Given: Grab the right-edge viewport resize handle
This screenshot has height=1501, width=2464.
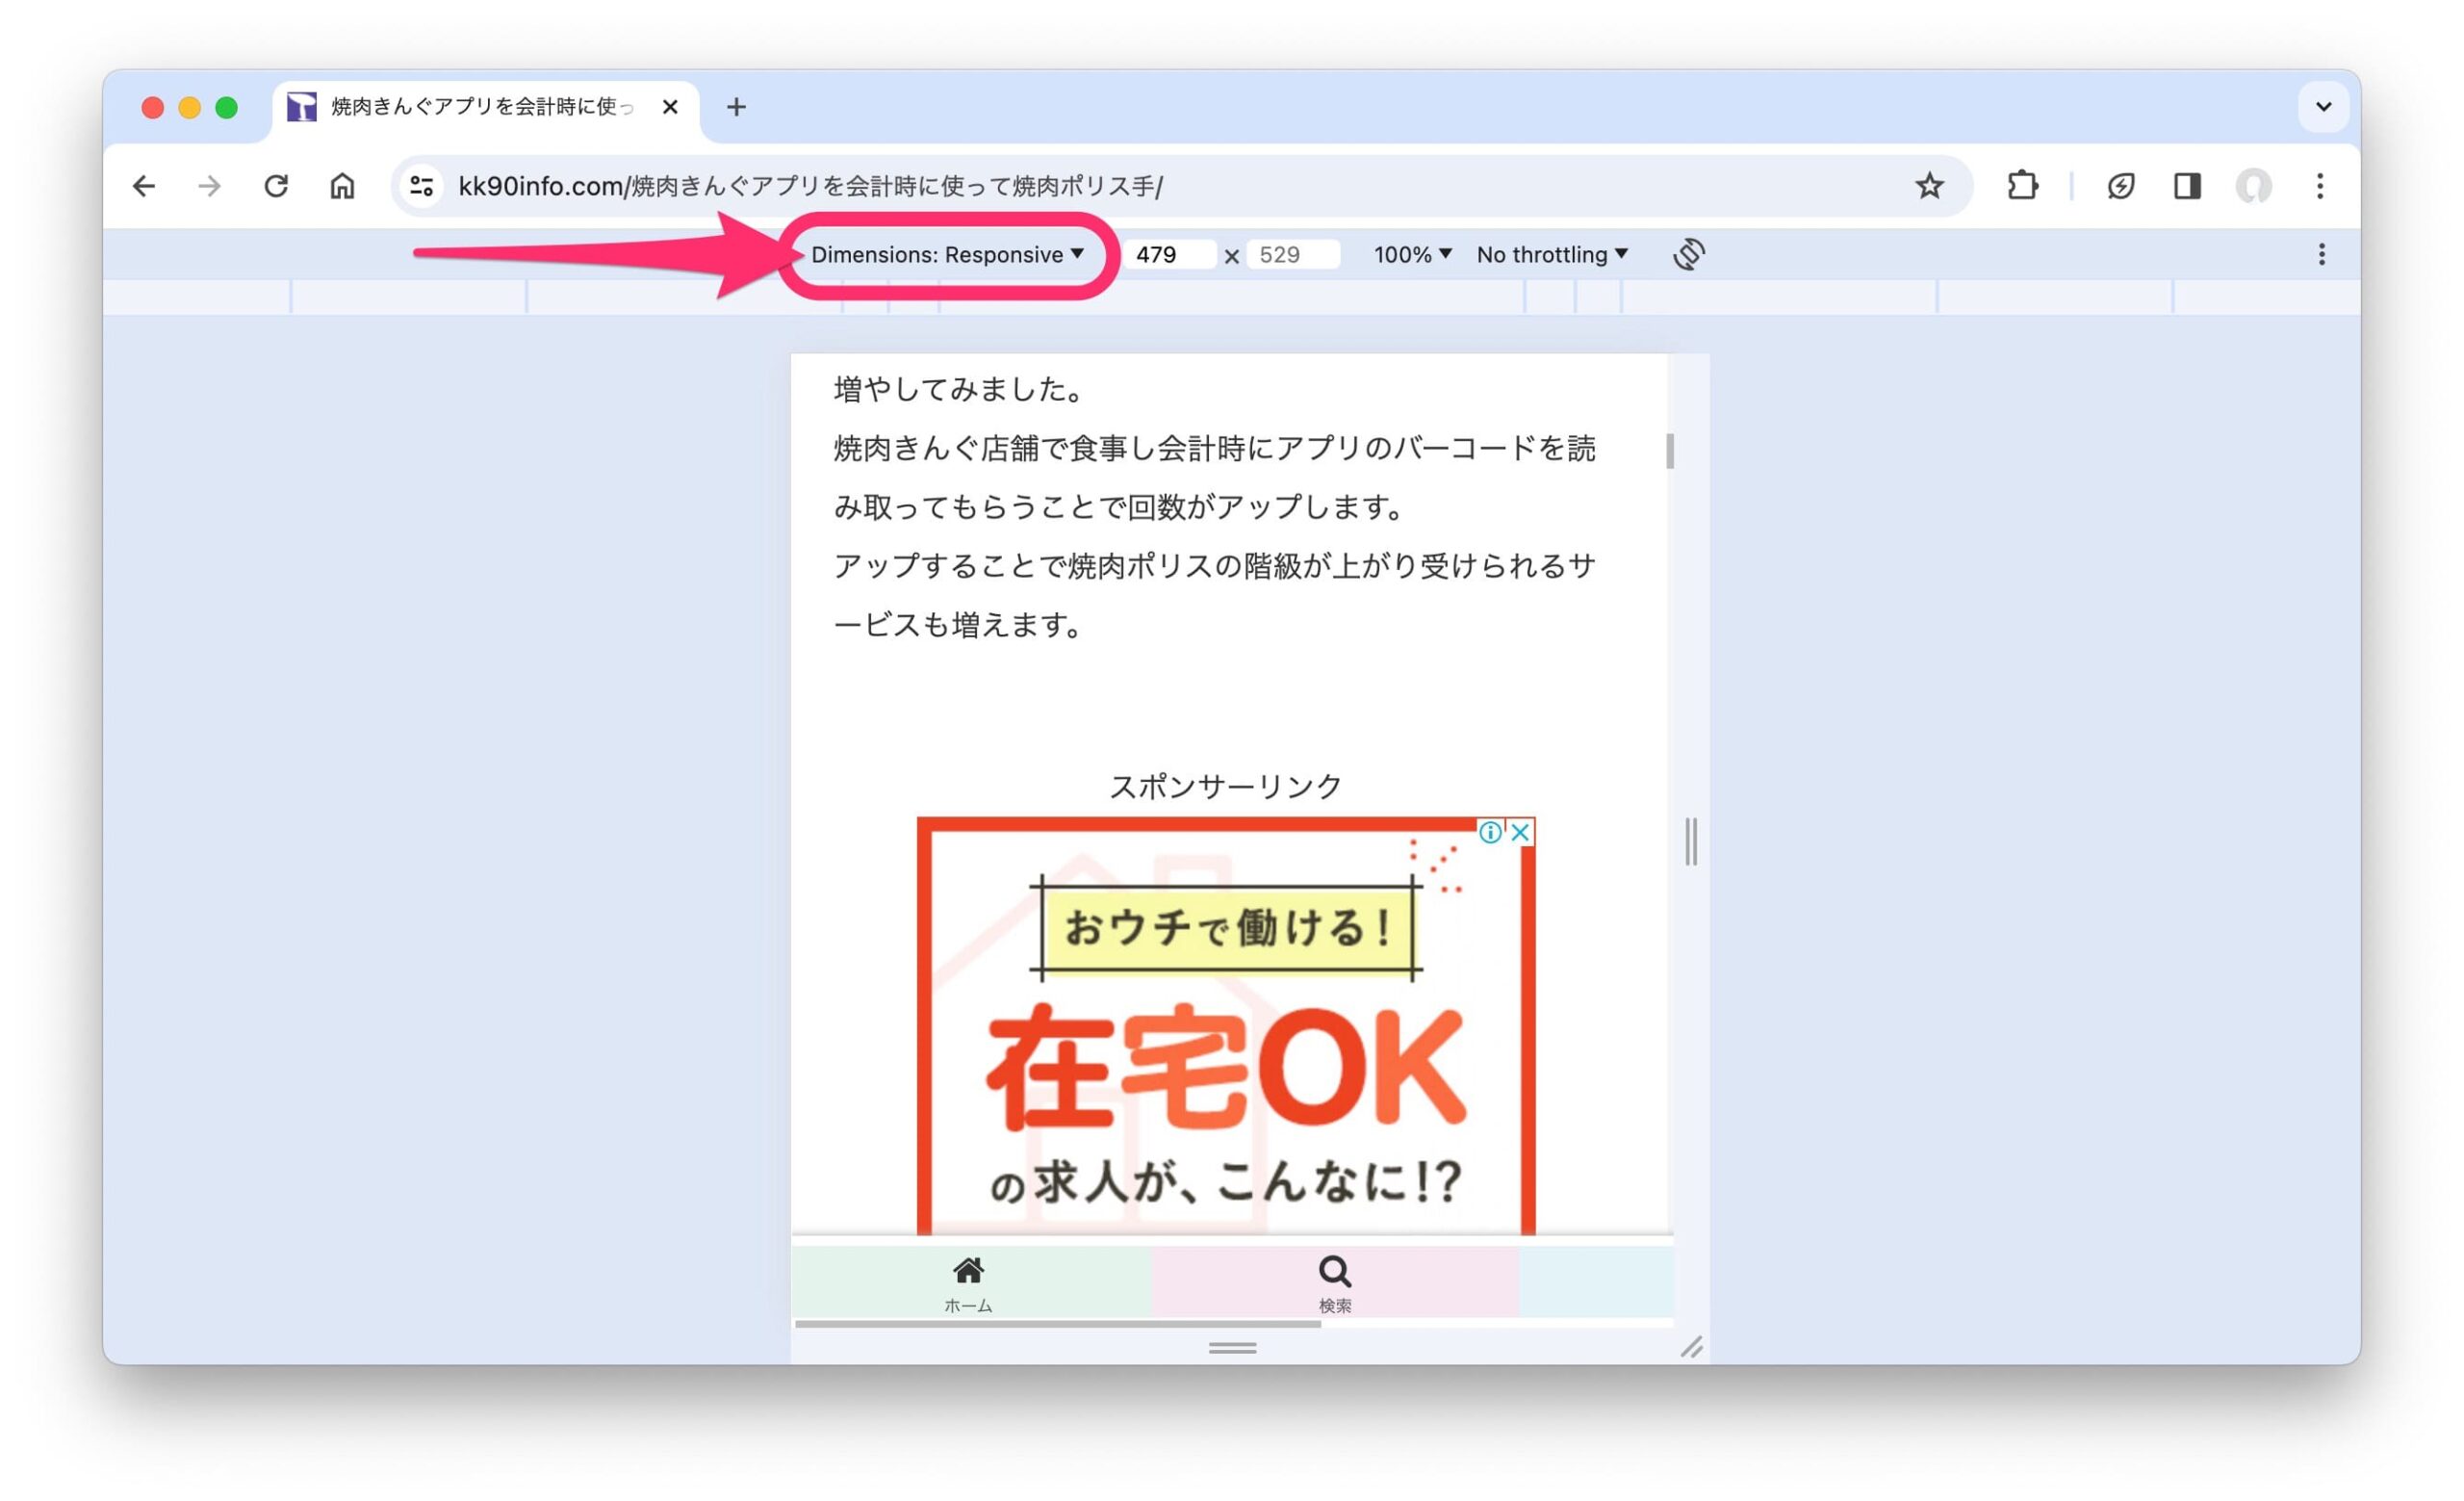Looking at the screenshot, I should [x=1691, y=841].
